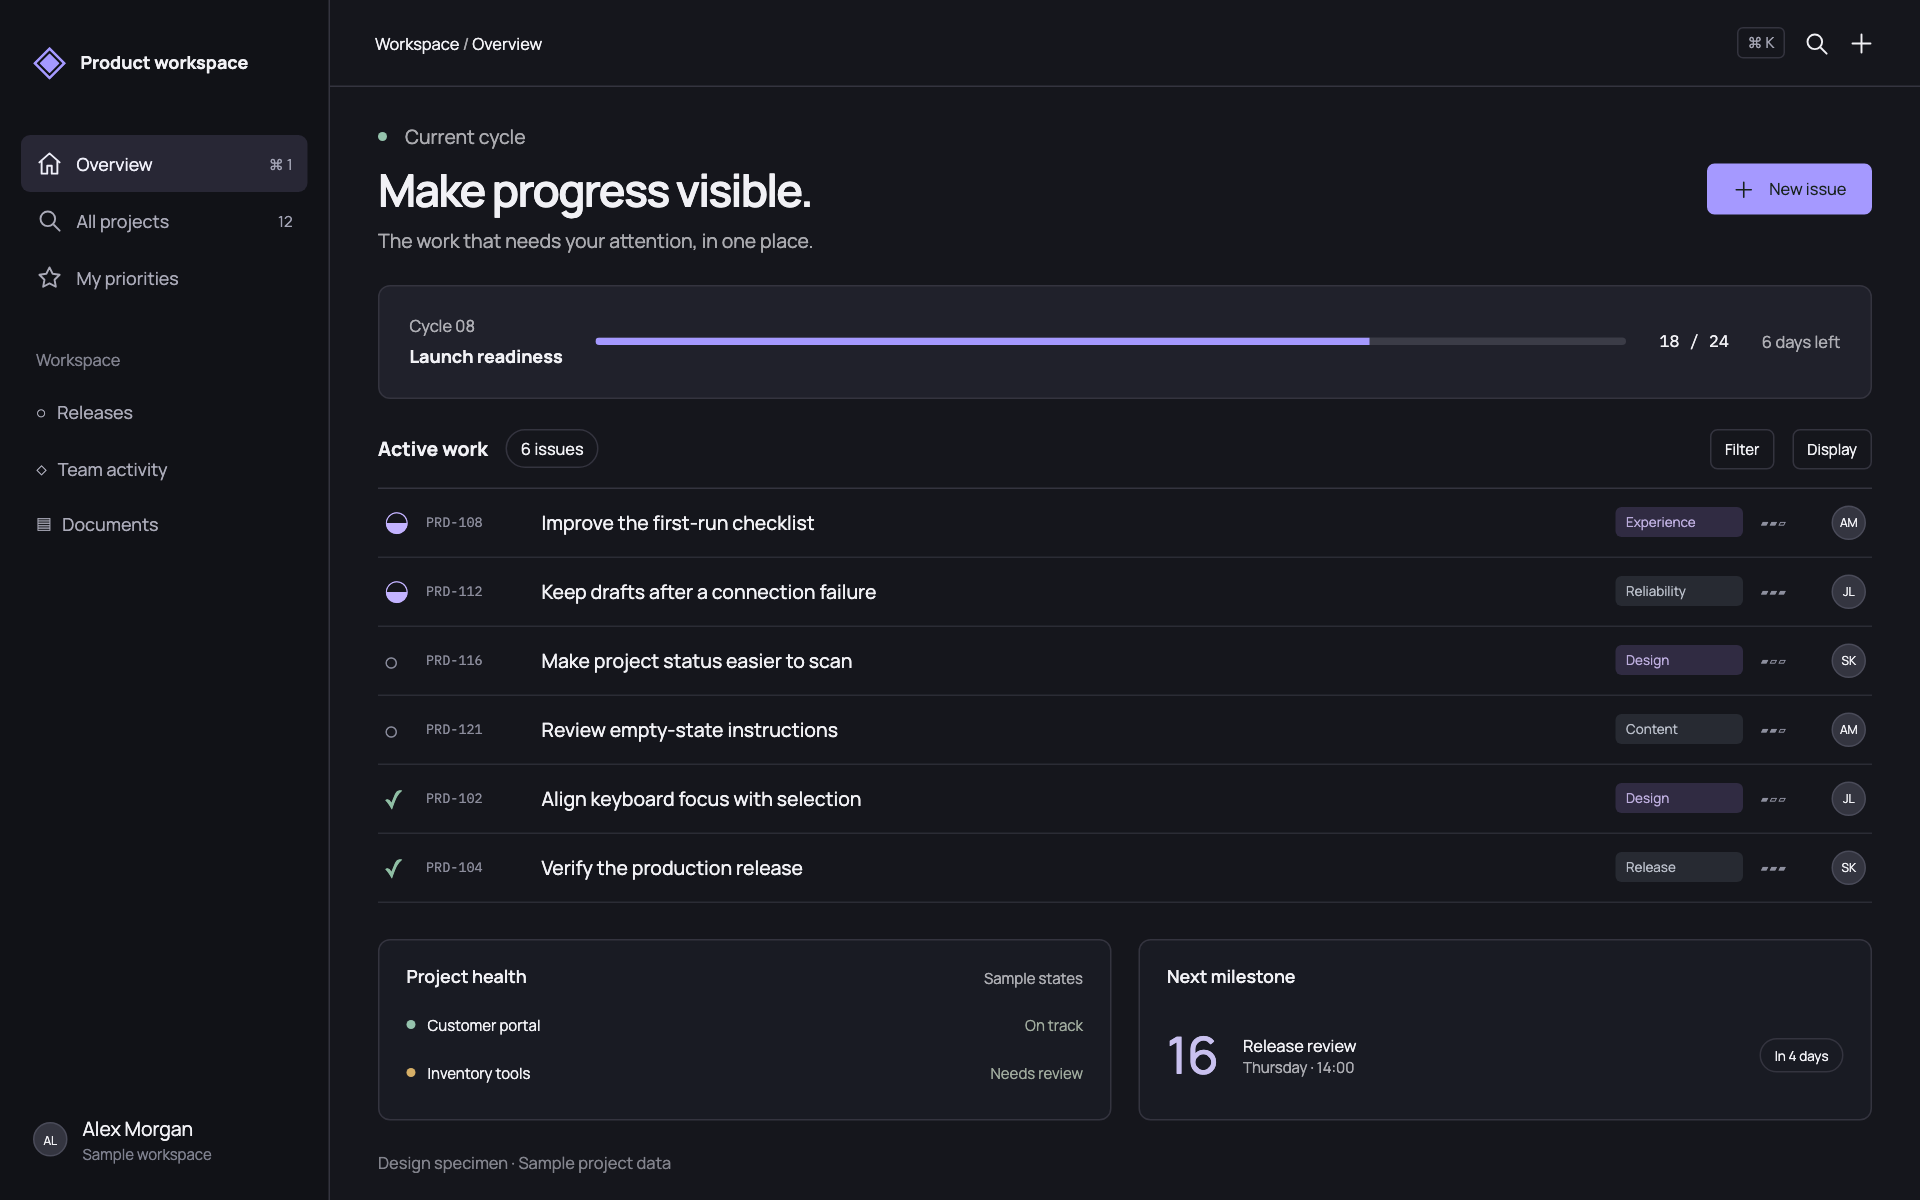Open JL avatar on keyboard focus row
Viewport: 1920px width, 1200px height.
tap(1848, 799)
